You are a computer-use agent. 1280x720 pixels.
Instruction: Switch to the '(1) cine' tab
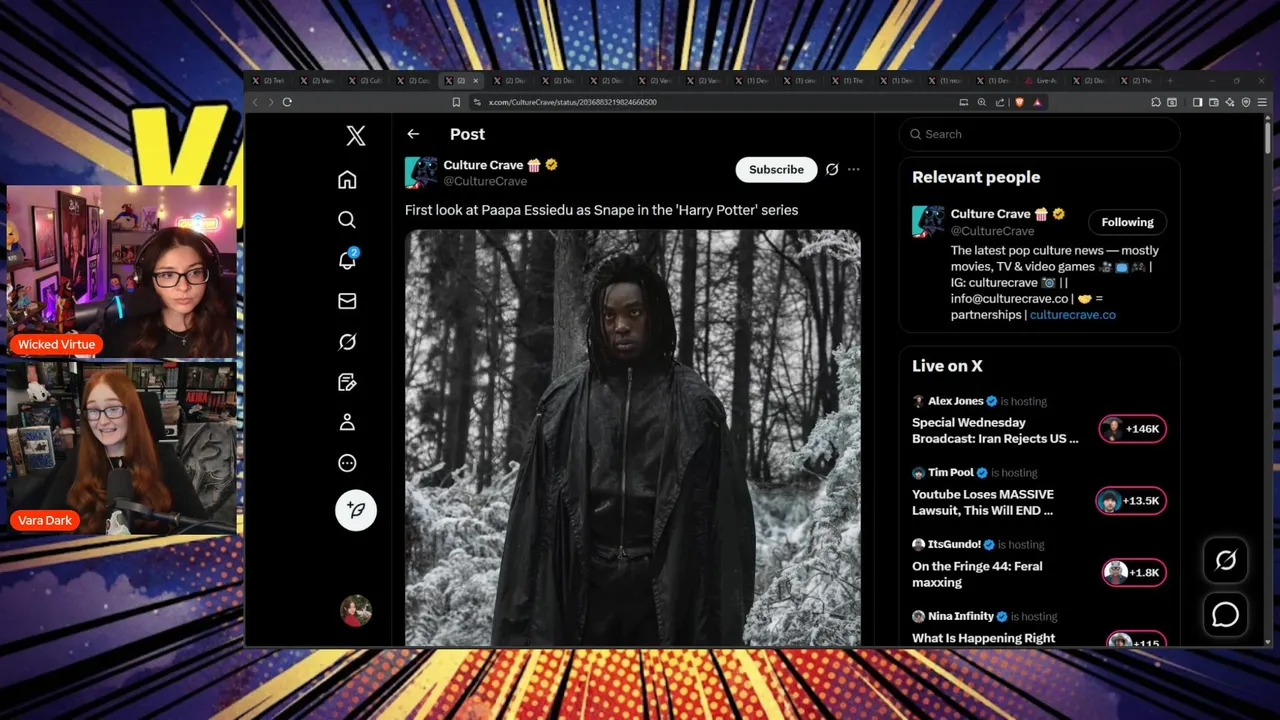click(802, 81)
